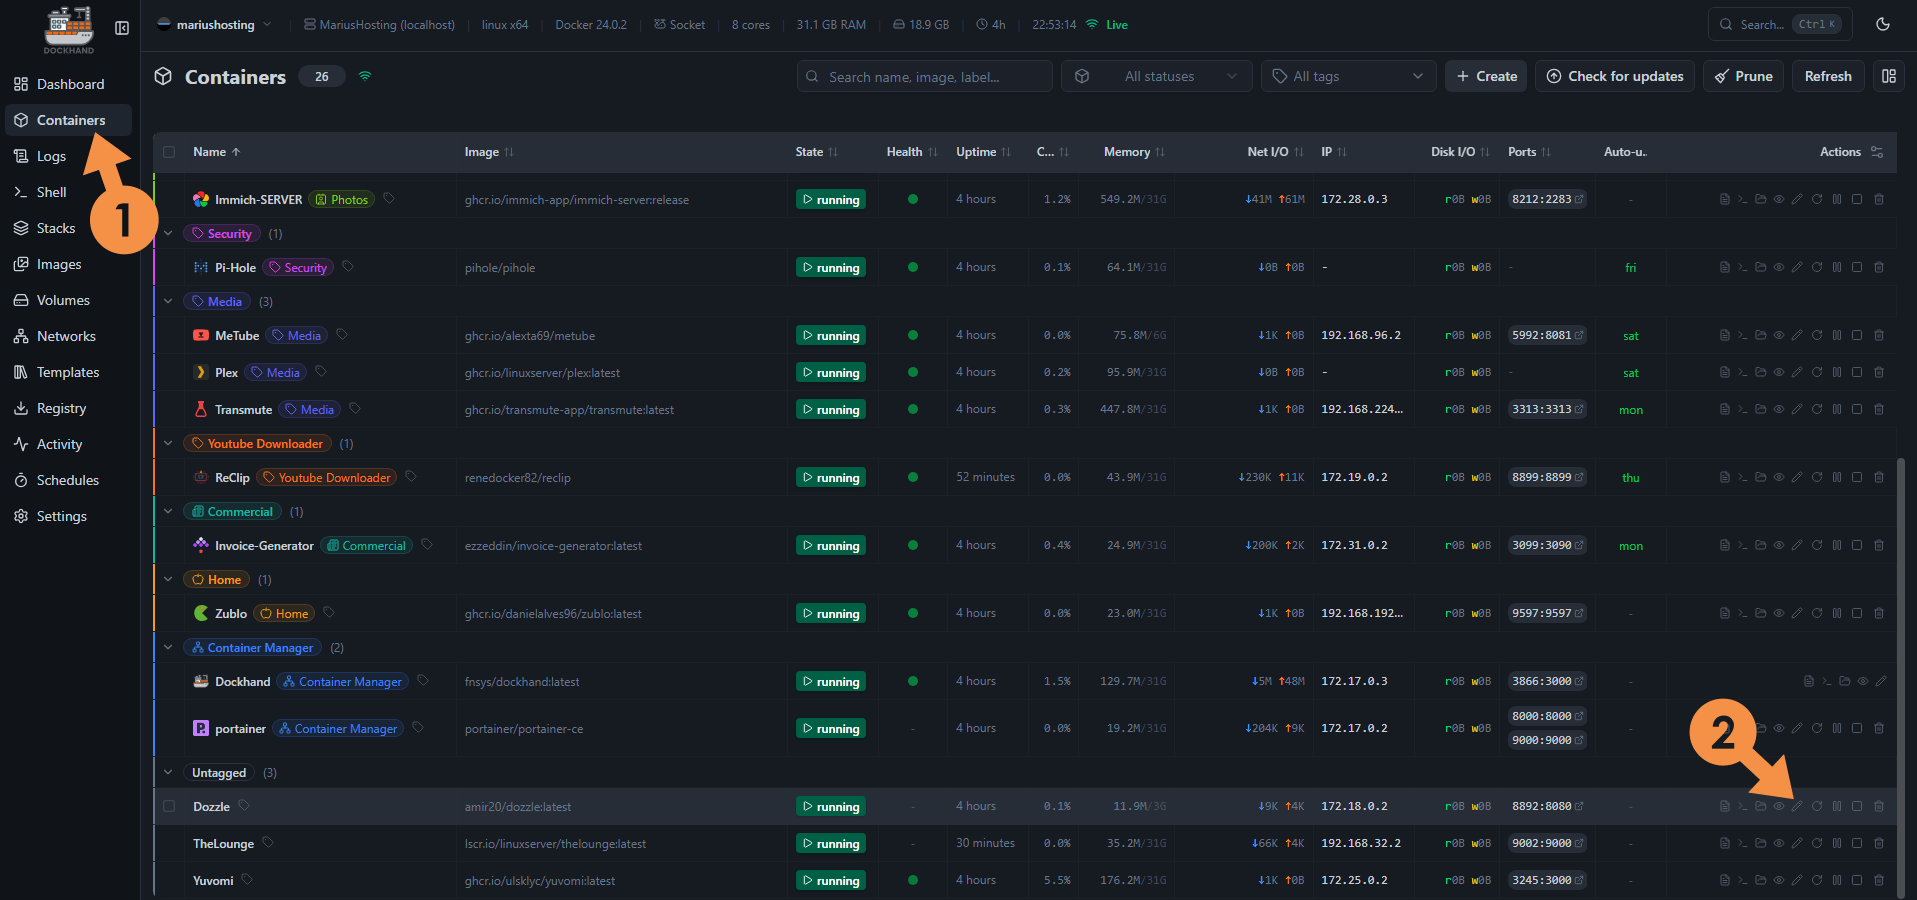Viewport: 1917px width, 900px height.
Task: Navigate to Images in the sidebar
Action: [x=69, y=264]
